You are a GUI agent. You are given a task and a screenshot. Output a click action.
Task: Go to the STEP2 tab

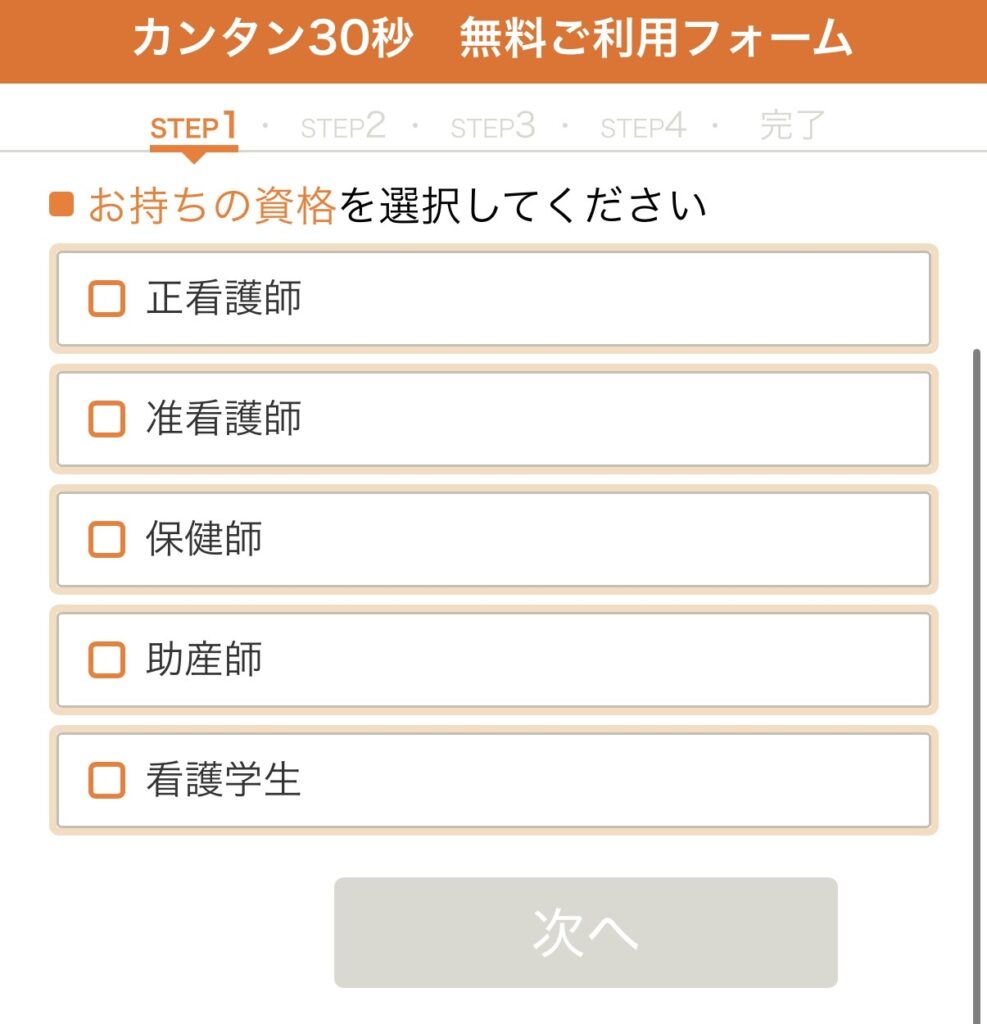click(343, 127)
